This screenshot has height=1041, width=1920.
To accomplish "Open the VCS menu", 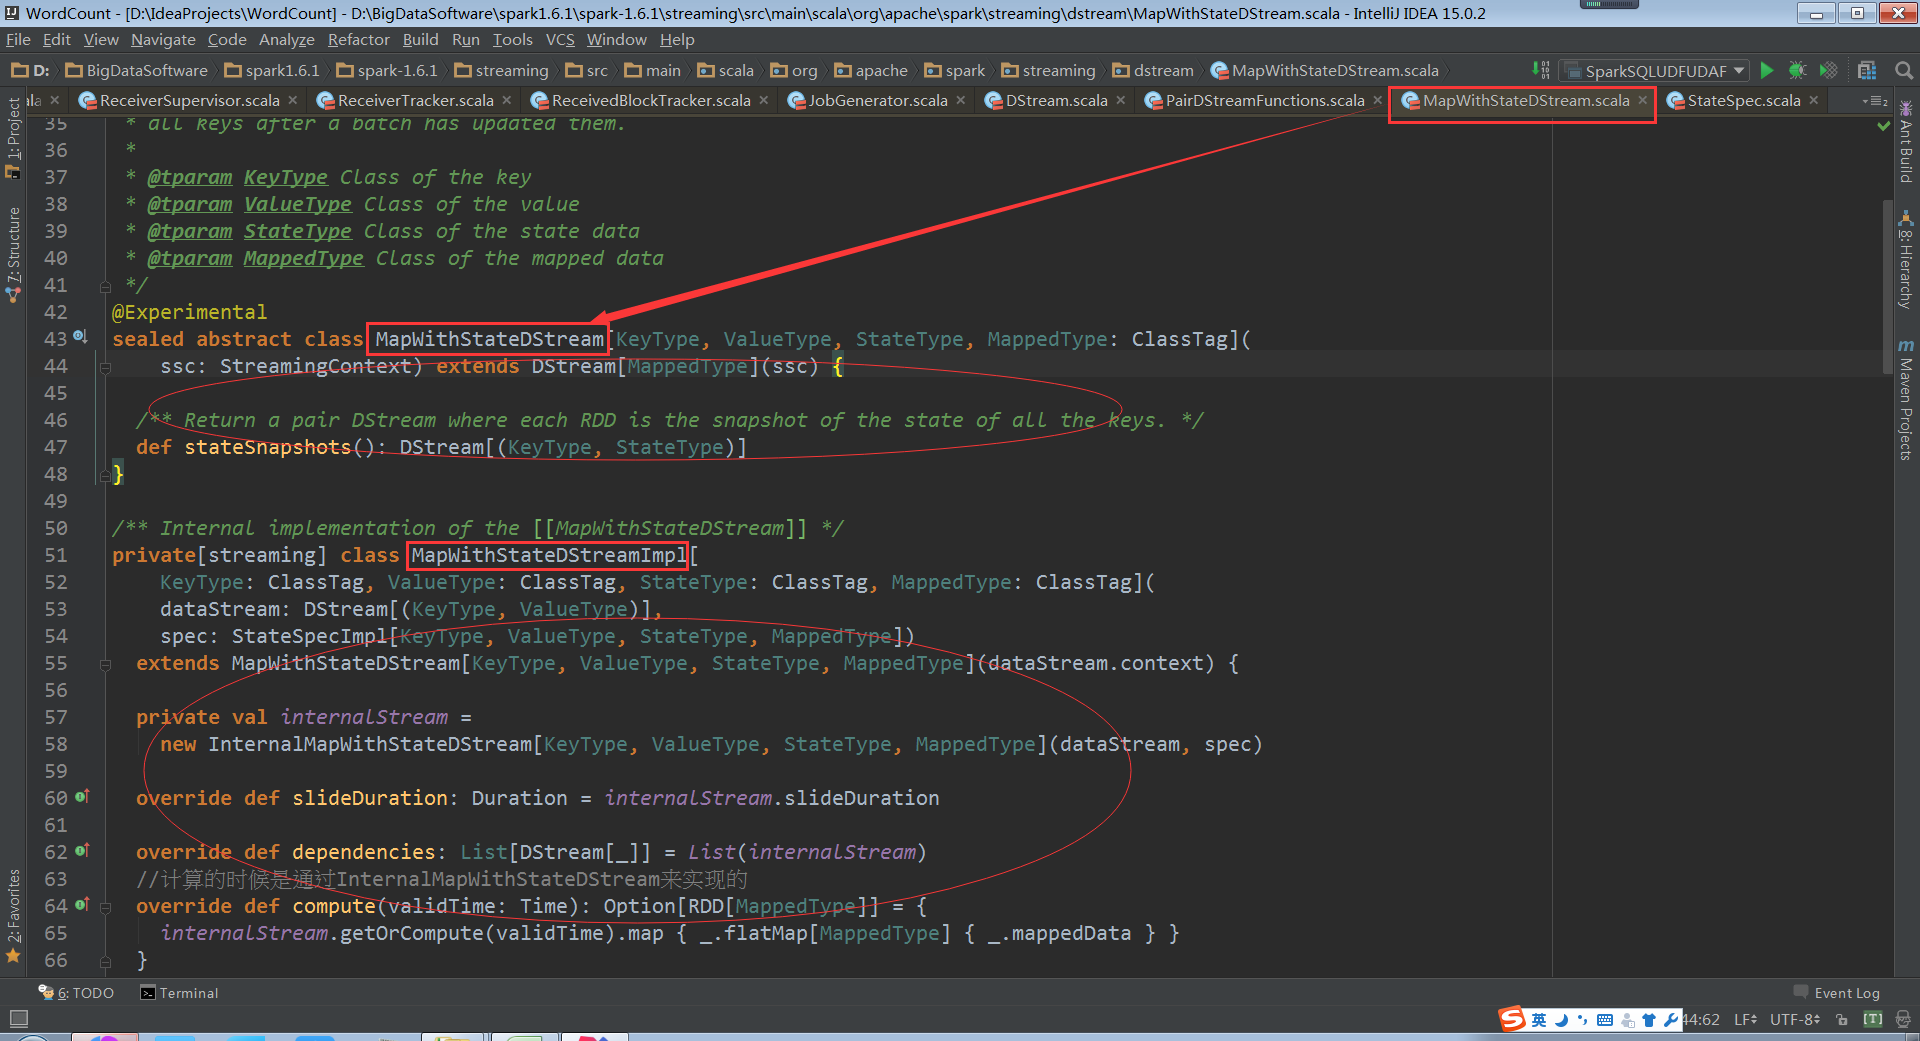I will 560,40.
